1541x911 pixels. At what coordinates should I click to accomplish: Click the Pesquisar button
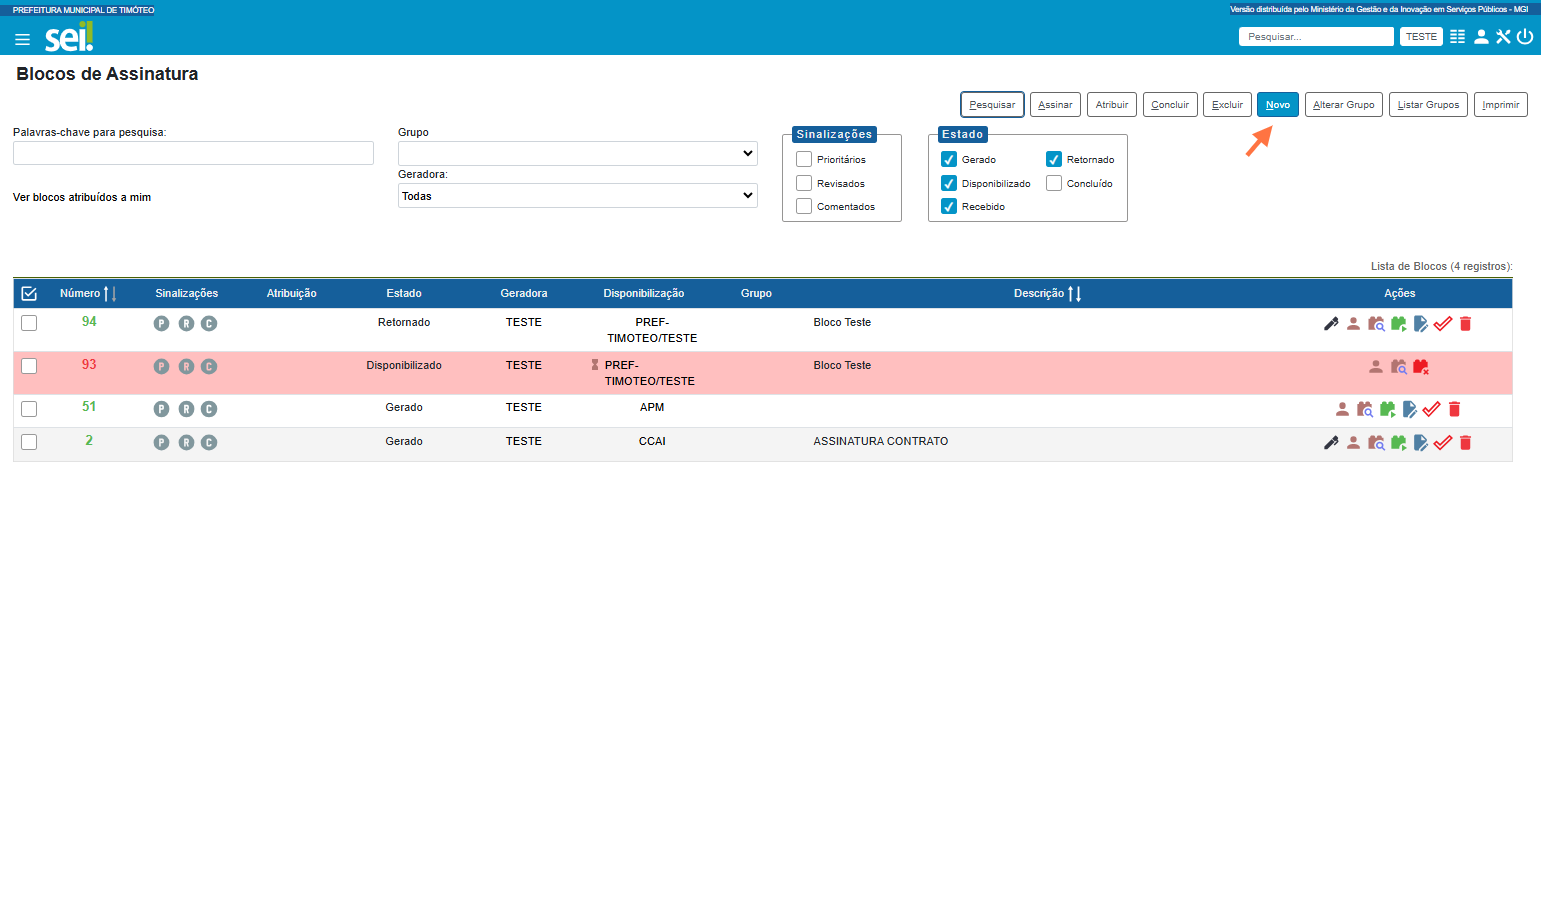[x=992, y=104]
